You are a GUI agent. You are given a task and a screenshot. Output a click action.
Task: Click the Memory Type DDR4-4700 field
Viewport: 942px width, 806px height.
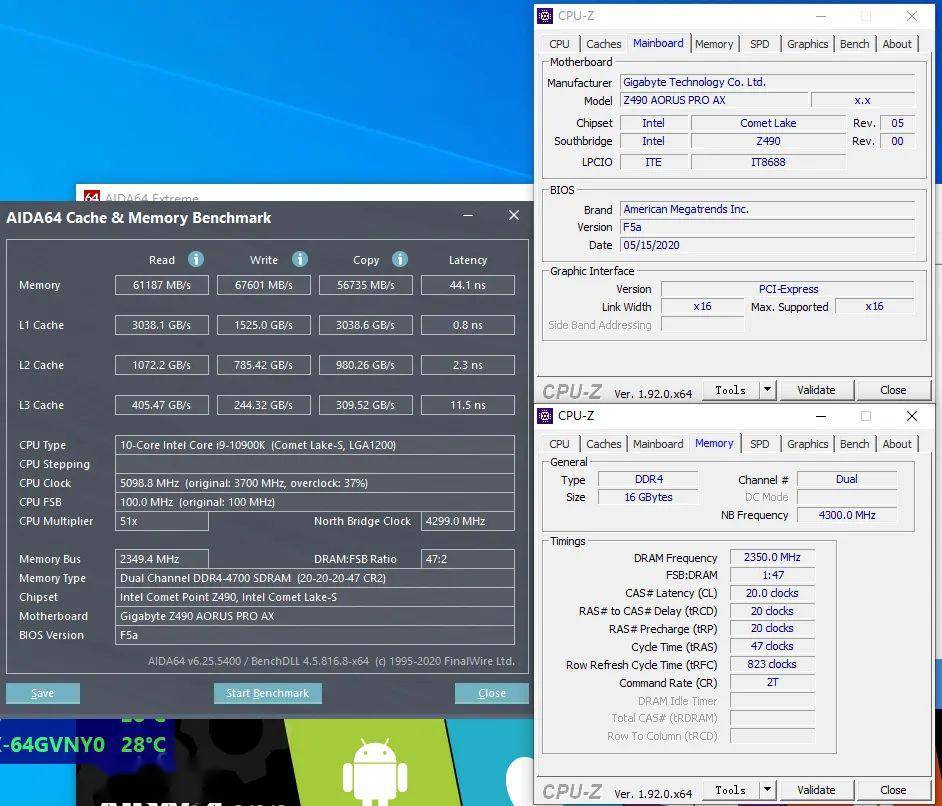click(315, 578)
